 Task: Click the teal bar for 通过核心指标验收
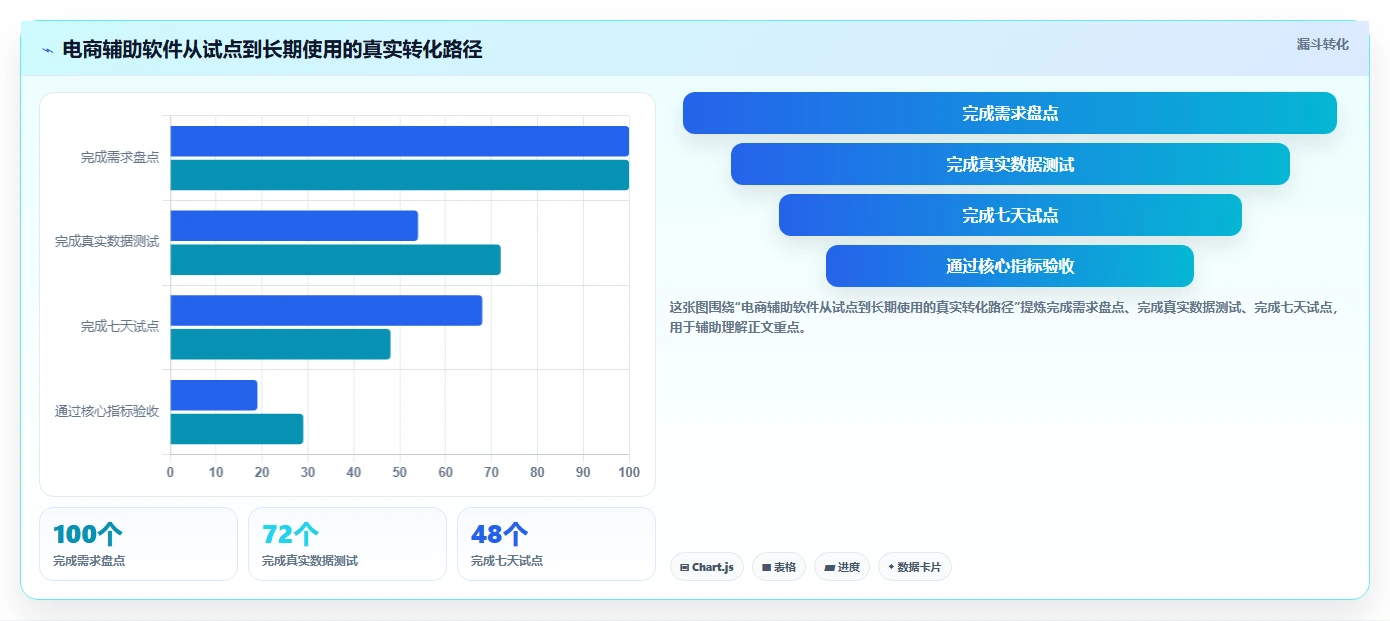(236, 429)
